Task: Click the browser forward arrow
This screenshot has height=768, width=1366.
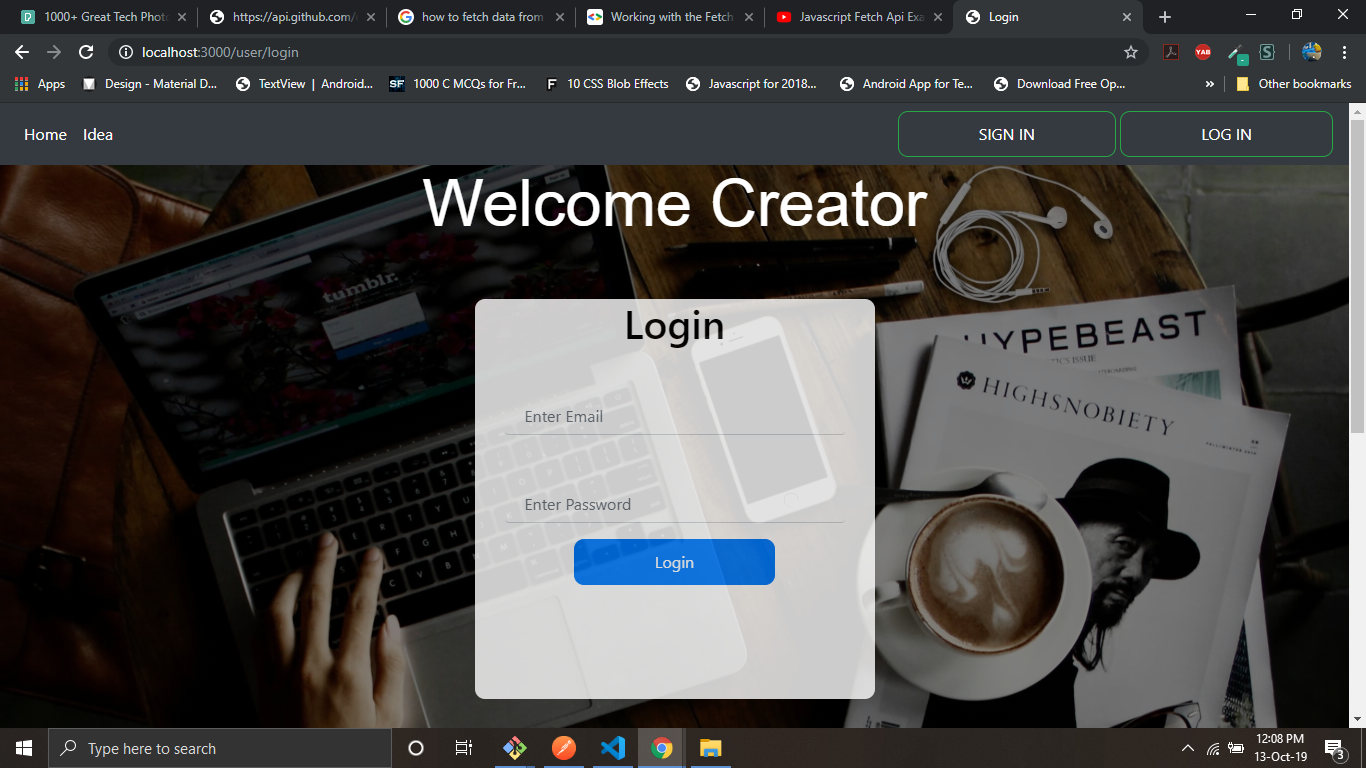Action: click(x=54, y=52)
